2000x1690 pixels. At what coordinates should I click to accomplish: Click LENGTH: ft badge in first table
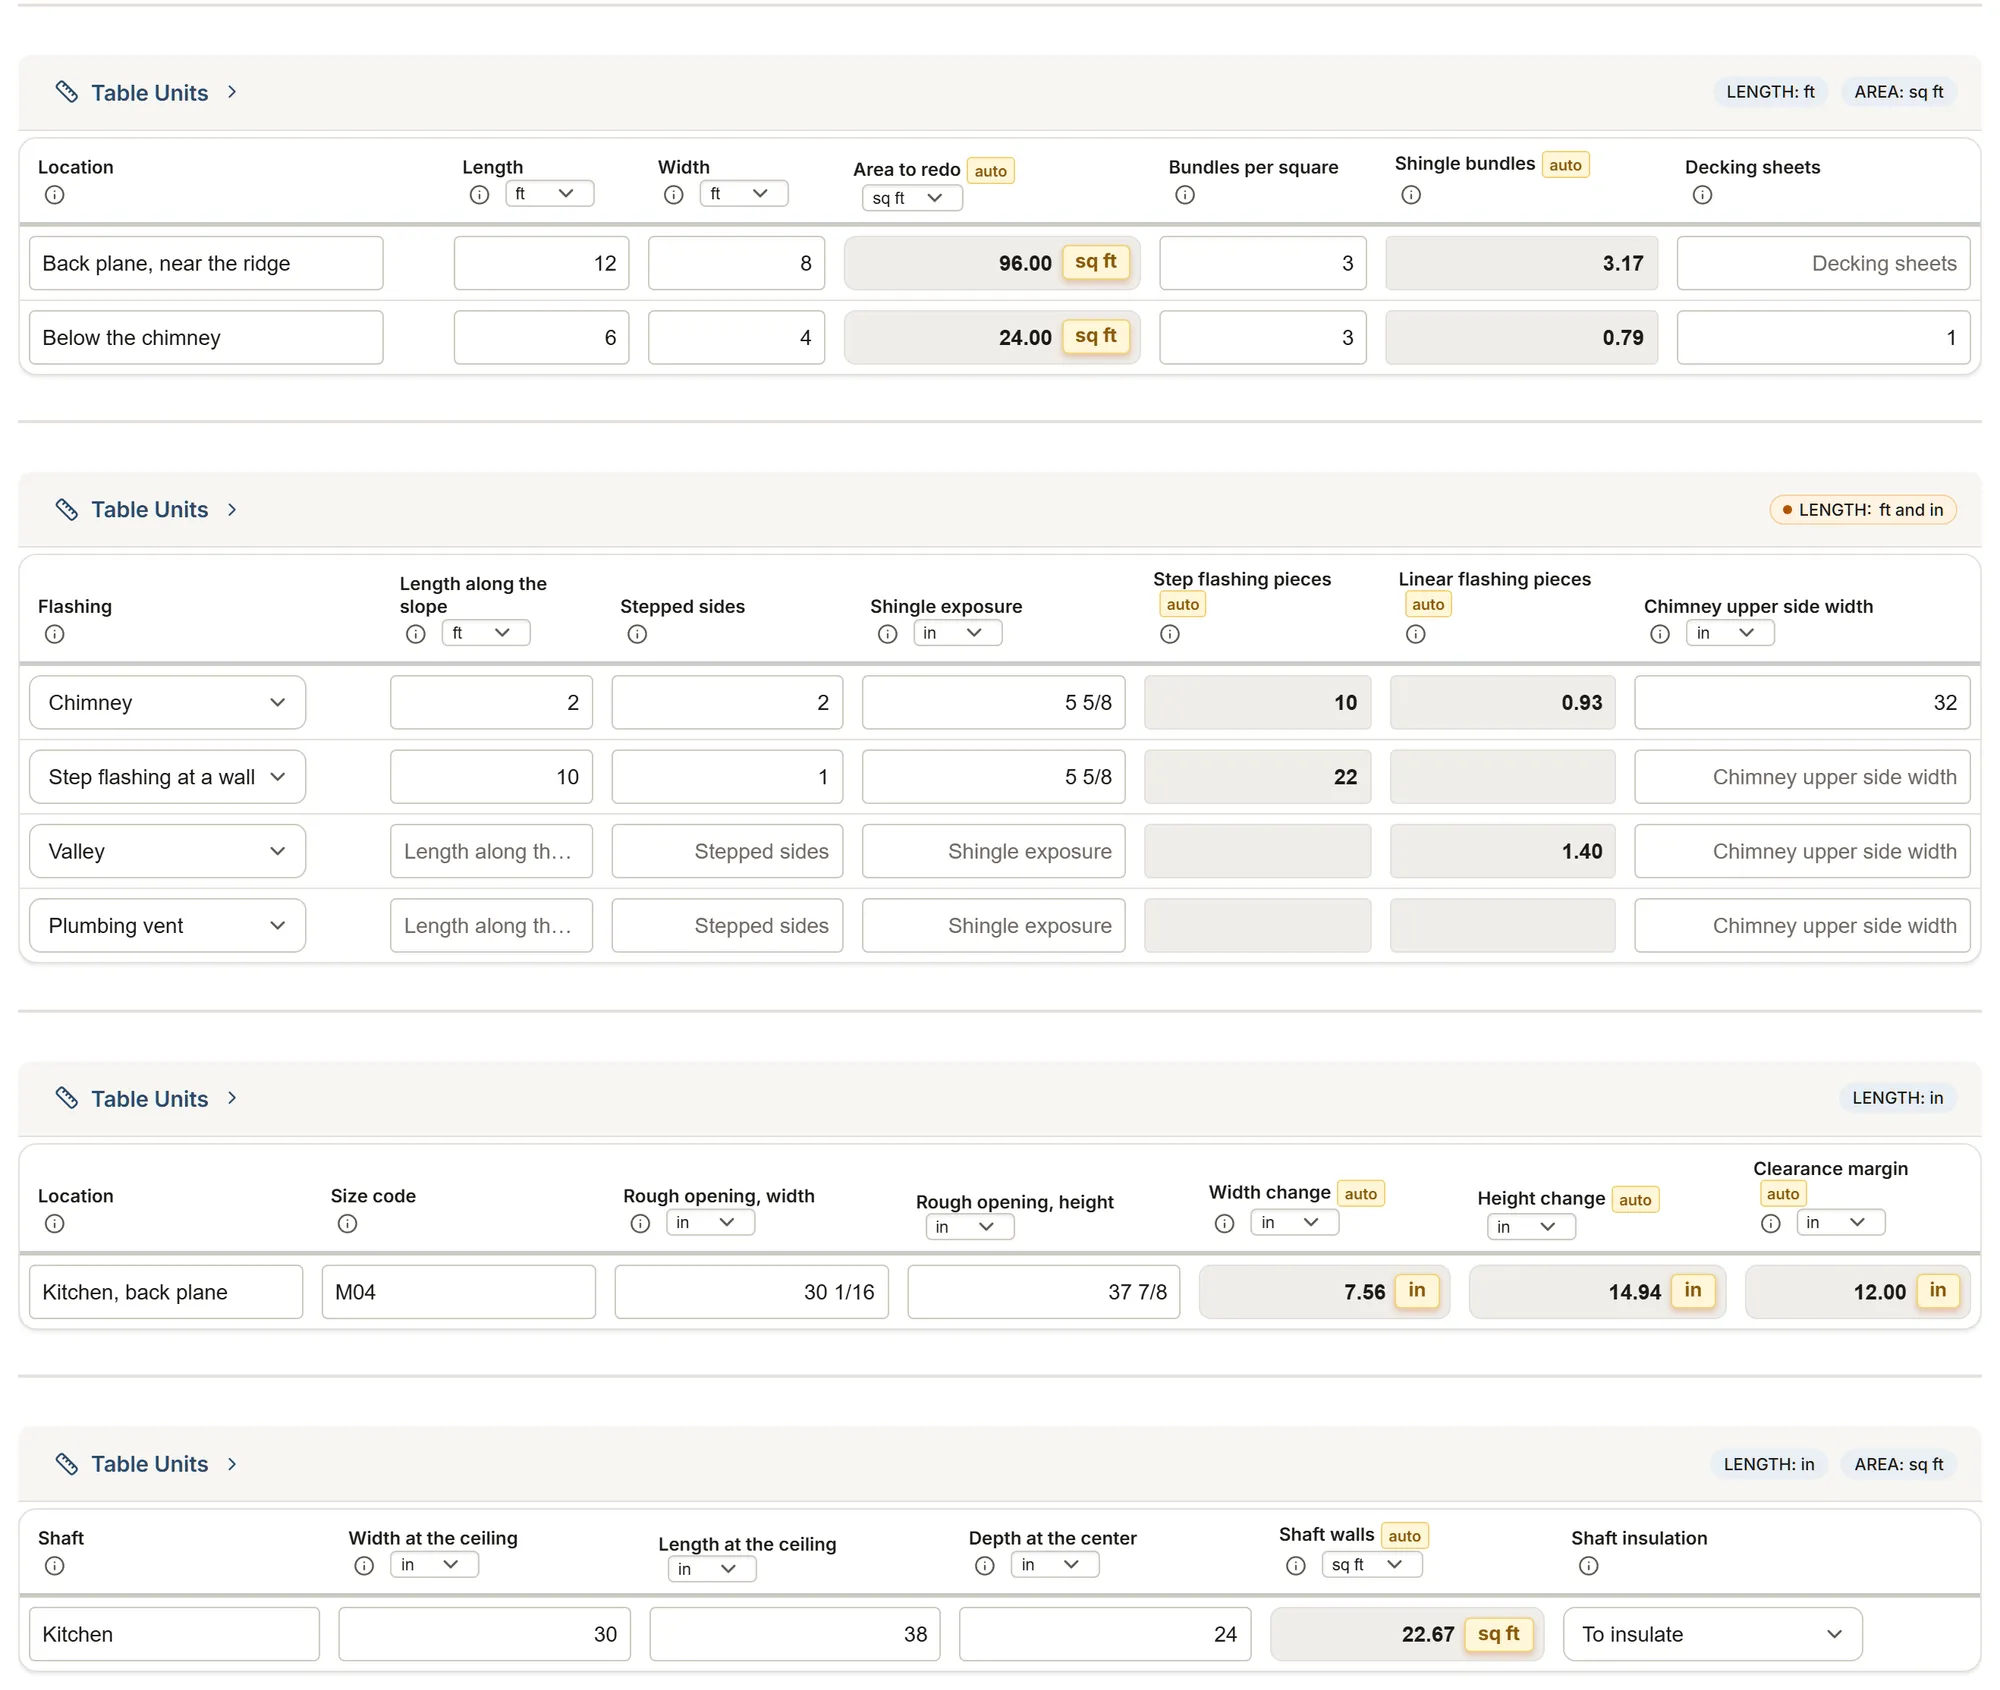tap(1770, 92)
